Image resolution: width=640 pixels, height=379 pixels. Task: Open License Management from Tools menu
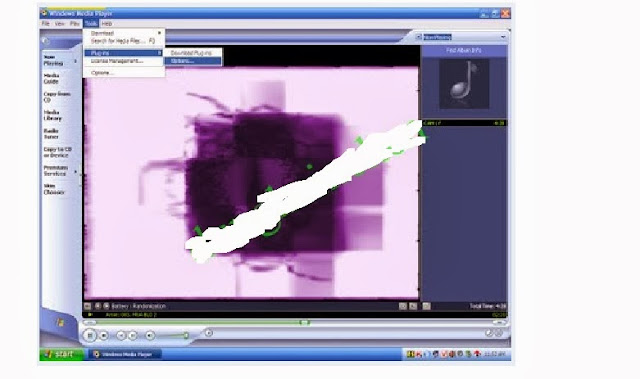[x=124, y=61]
